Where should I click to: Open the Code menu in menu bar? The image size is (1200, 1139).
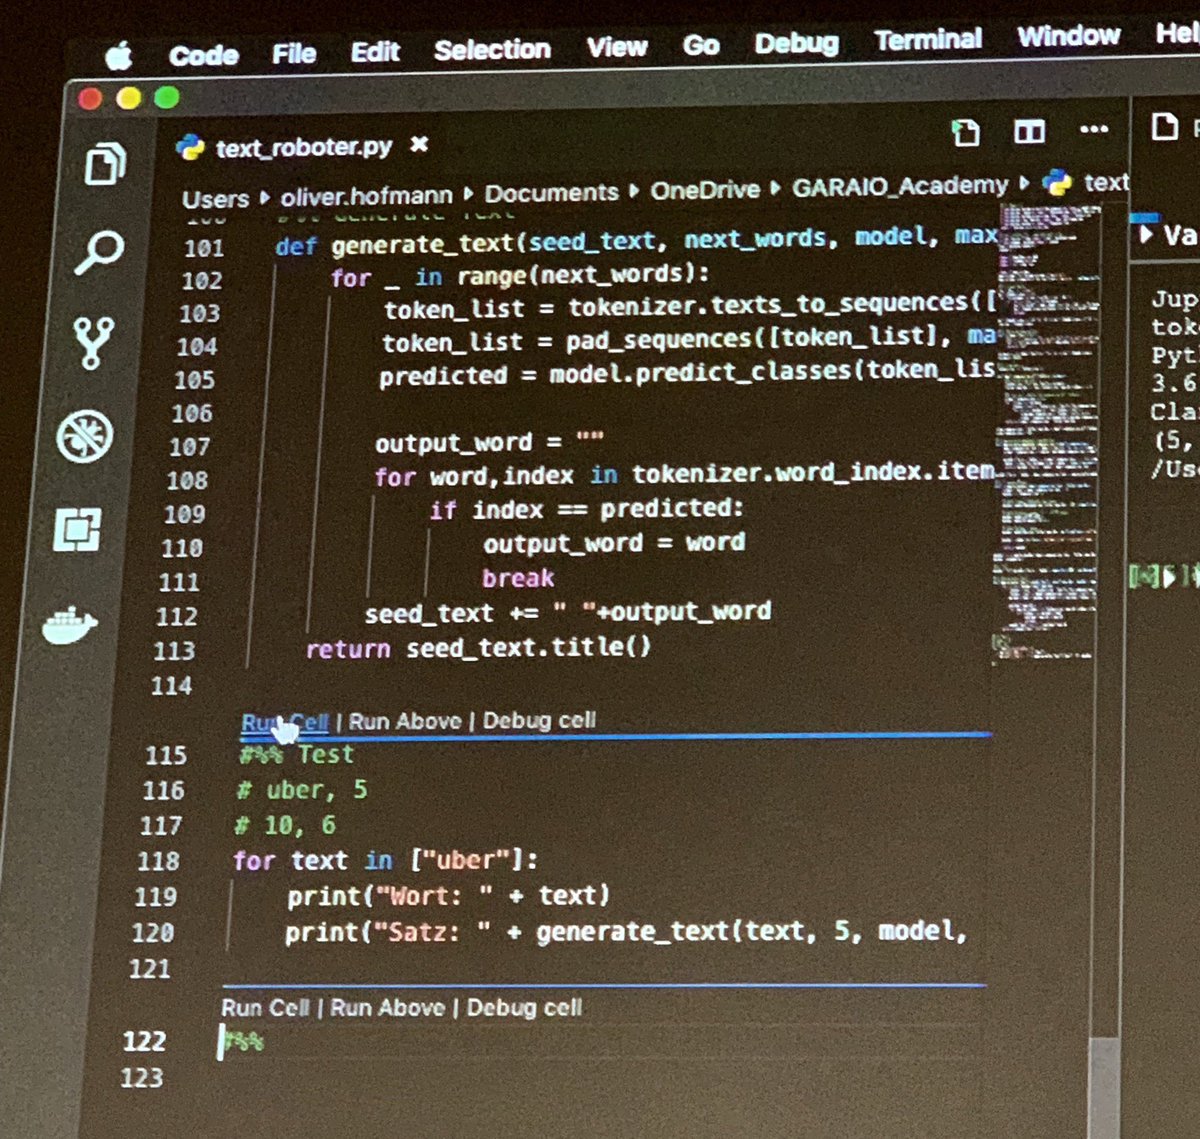[204, 55]
